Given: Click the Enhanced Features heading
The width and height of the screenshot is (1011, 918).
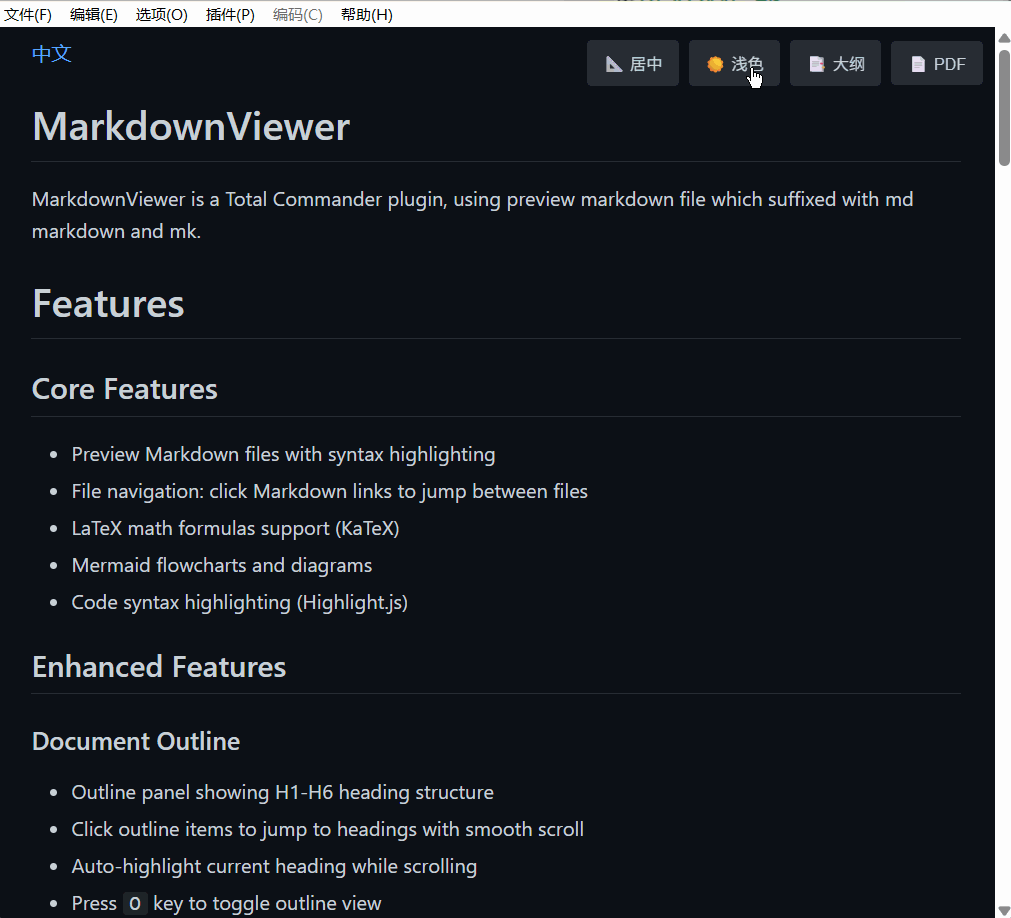Looking at the screenshot, I should [x=159, y=667].
